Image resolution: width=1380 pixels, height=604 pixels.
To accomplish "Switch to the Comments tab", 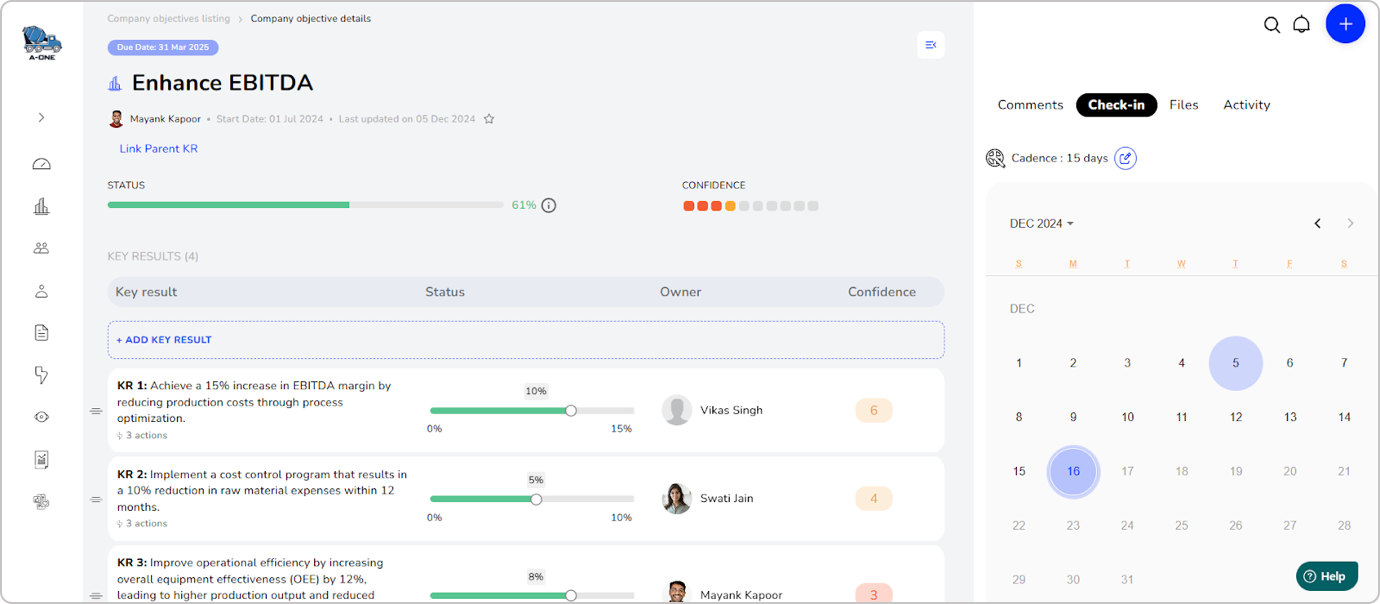I will tap(1030, 105).
